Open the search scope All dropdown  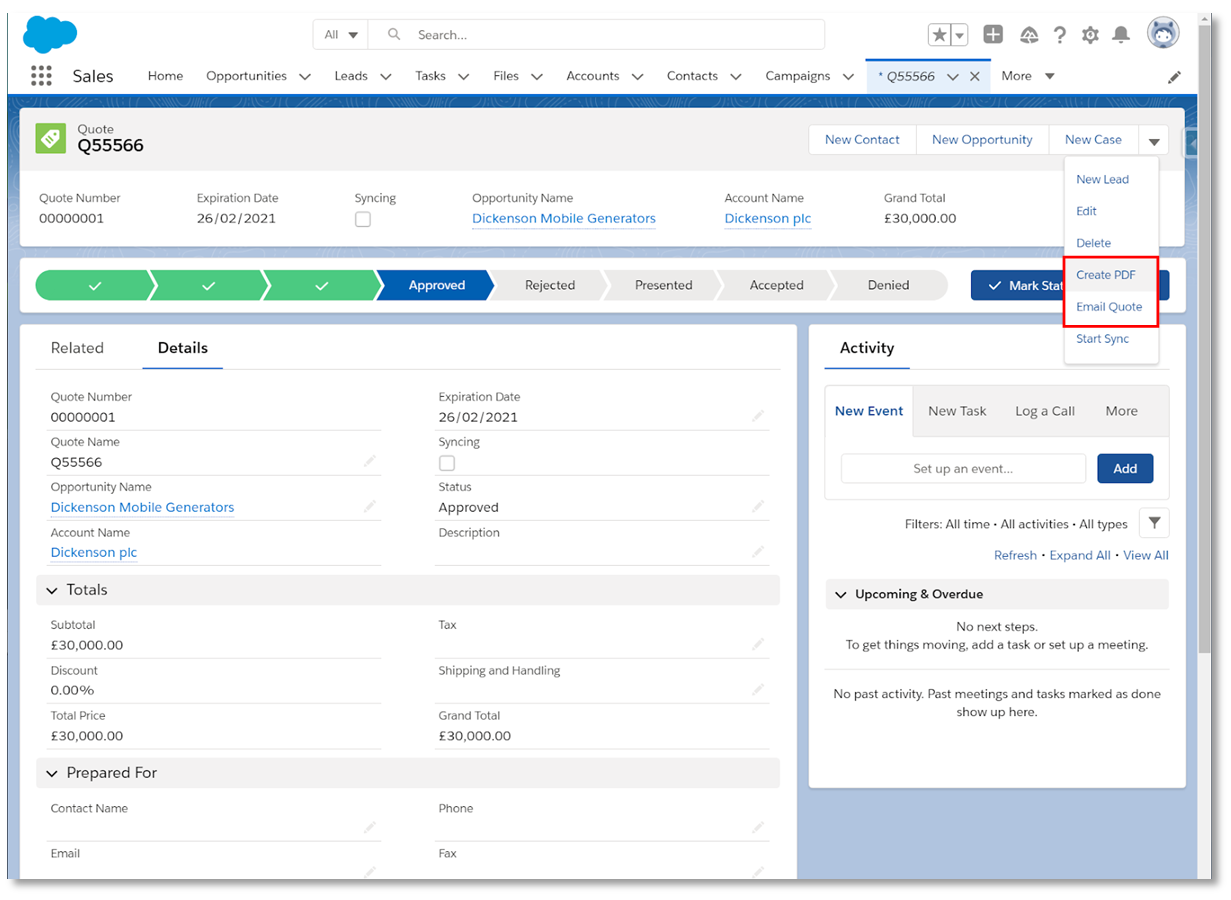[x=341, y=35]
